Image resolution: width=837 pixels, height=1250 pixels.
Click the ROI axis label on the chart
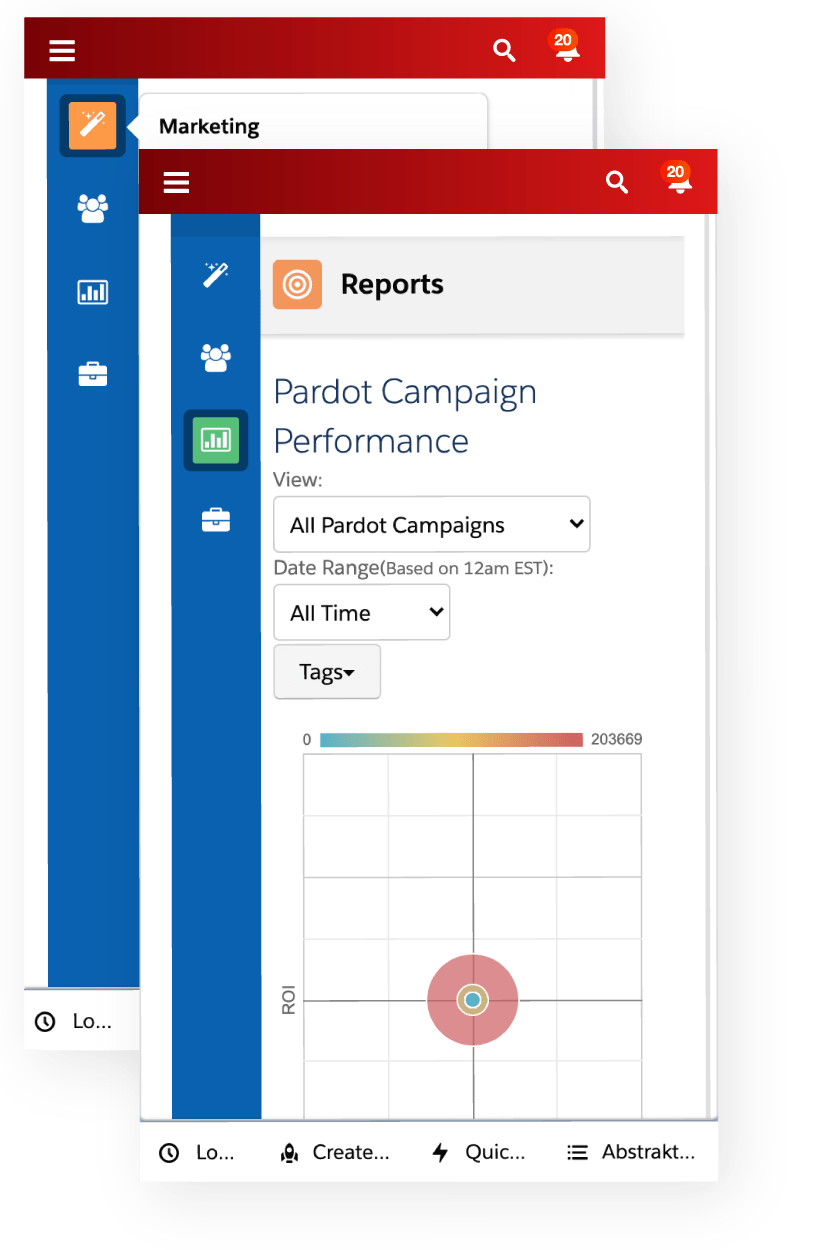[x=289, y=1002]
